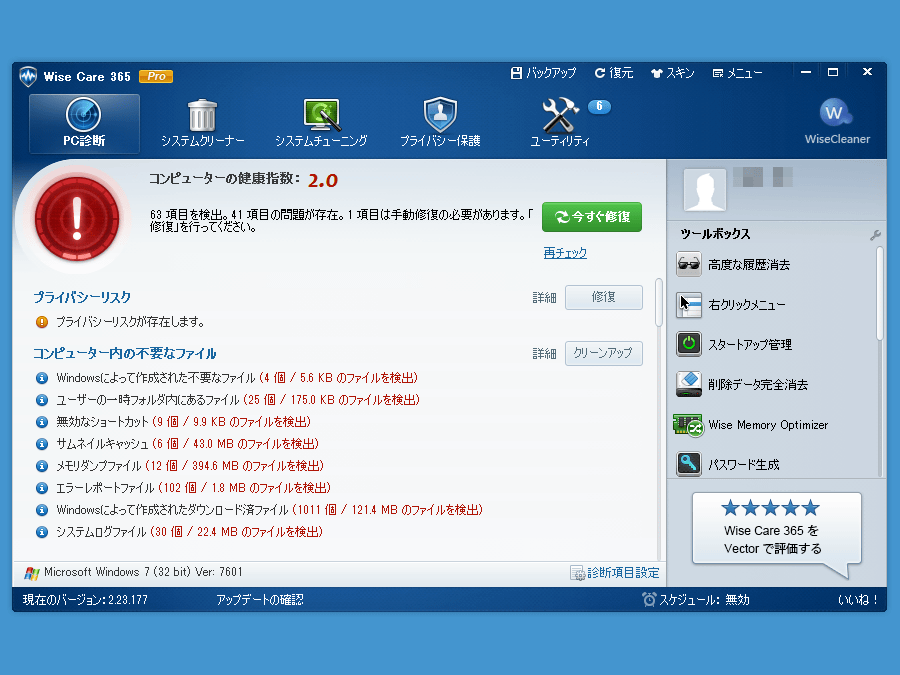Image resolution: width=900 pixels, height=675 pixels.
Task: Close the Wise Care 365 window
Action: (x=867, y=72)
